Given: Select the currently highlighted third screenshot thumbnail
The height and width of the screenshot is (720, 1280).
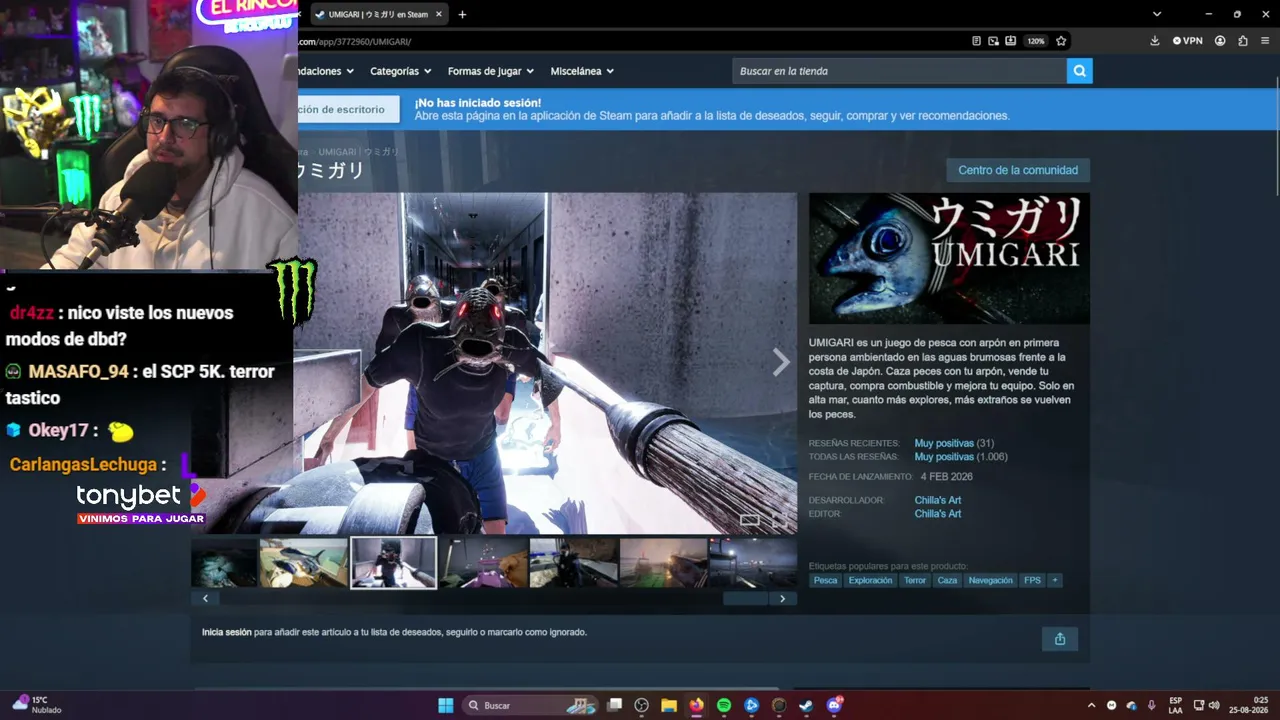Looking at the screenshot, I should (393, 562).
